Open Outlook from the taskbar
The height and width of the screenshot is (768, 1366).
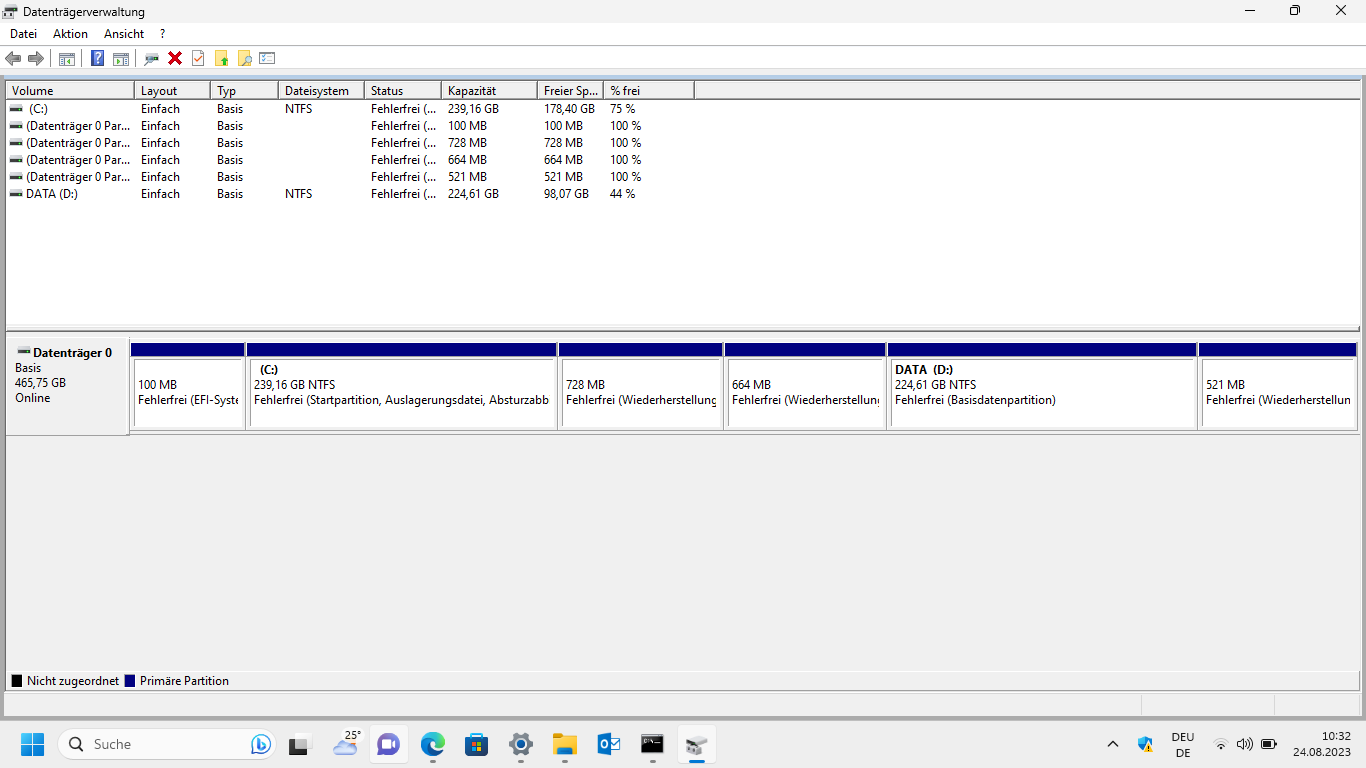click(609, 744)
